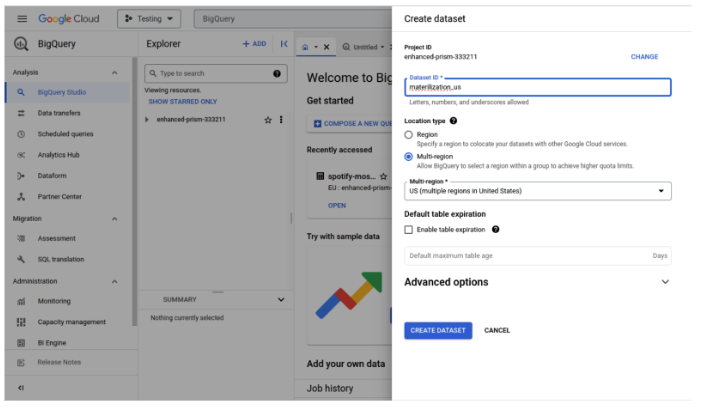The image size is (702, 407).
Task: Open the Multi-region dropdown
Action: pos(538,191)
